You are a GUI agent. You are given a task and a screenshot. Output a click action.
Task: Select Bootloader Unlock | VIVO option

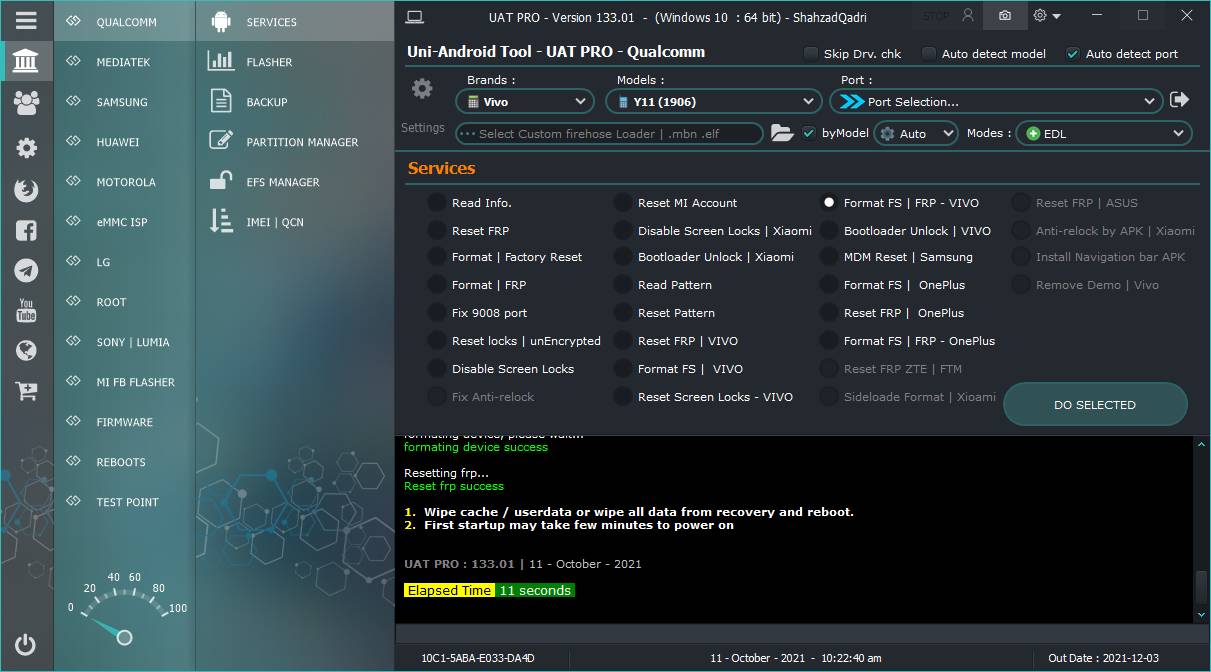(x=829, y=231)
